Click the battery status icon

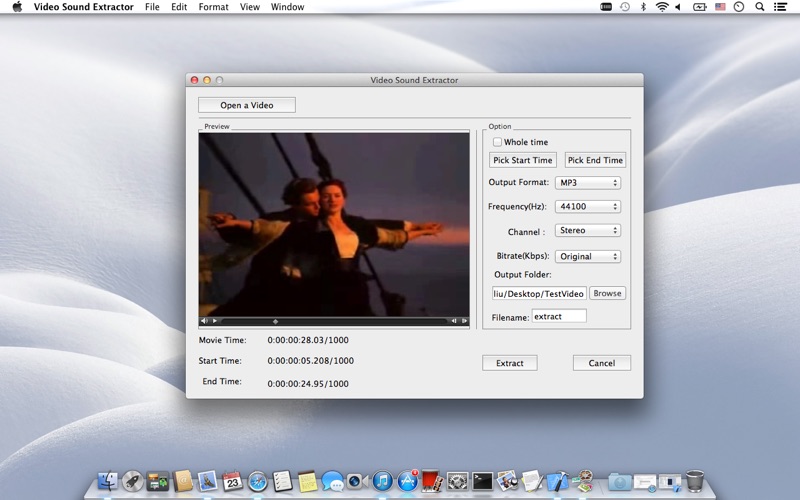pos(699,7)
